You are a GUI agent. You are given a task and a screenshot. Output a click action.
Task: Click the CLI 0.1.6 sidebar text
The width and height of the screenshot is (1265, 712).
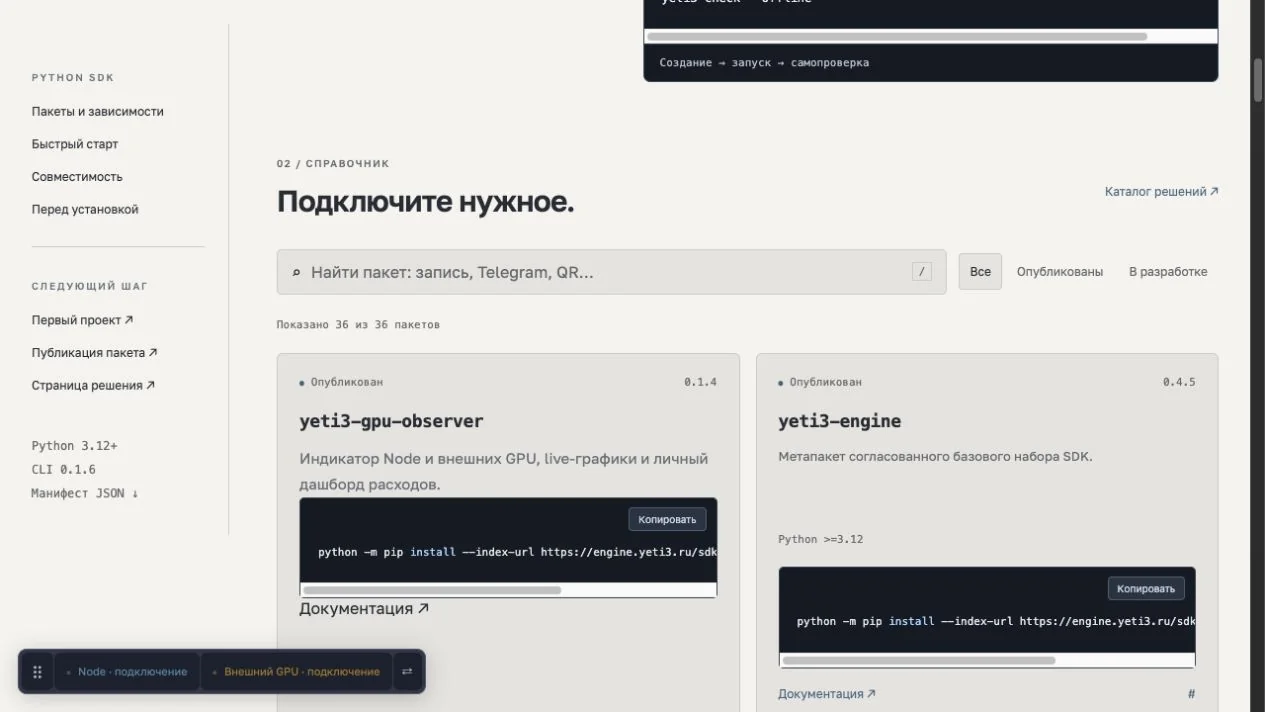[63, 469]
